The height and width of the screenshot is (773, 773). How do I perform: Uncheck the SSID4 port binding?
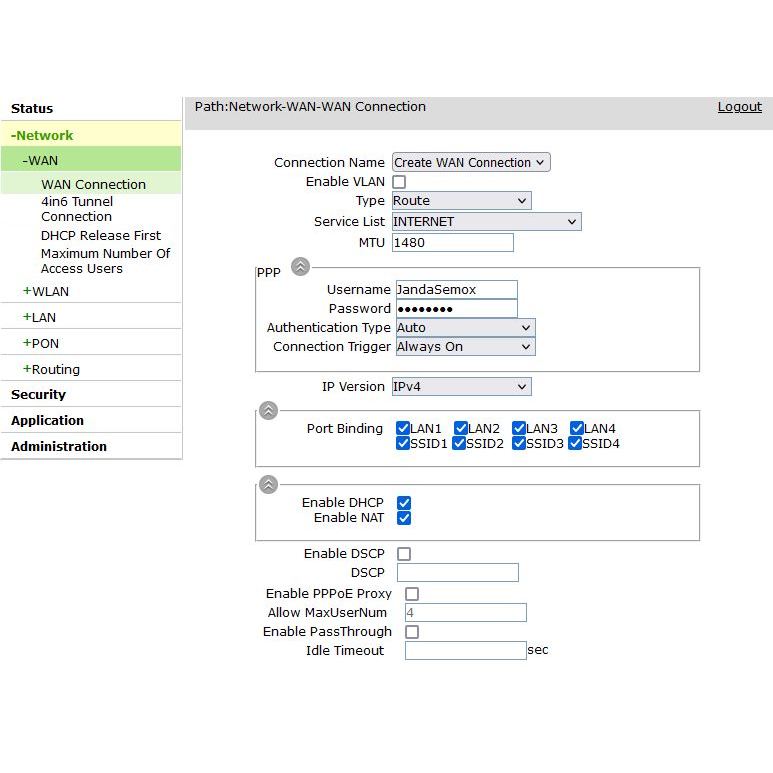pyautogui.click(x=576, y=443)
